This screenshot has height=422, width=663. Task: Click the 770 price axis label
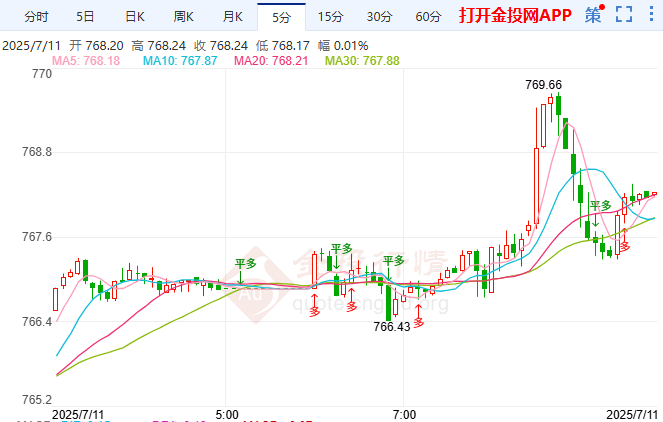click(x=42, y=74)
